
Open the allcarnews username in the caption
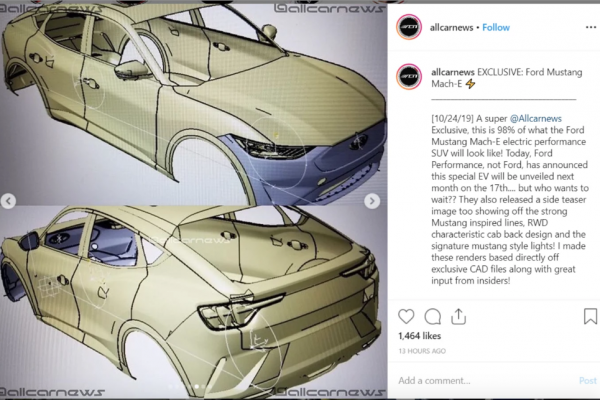453,72
